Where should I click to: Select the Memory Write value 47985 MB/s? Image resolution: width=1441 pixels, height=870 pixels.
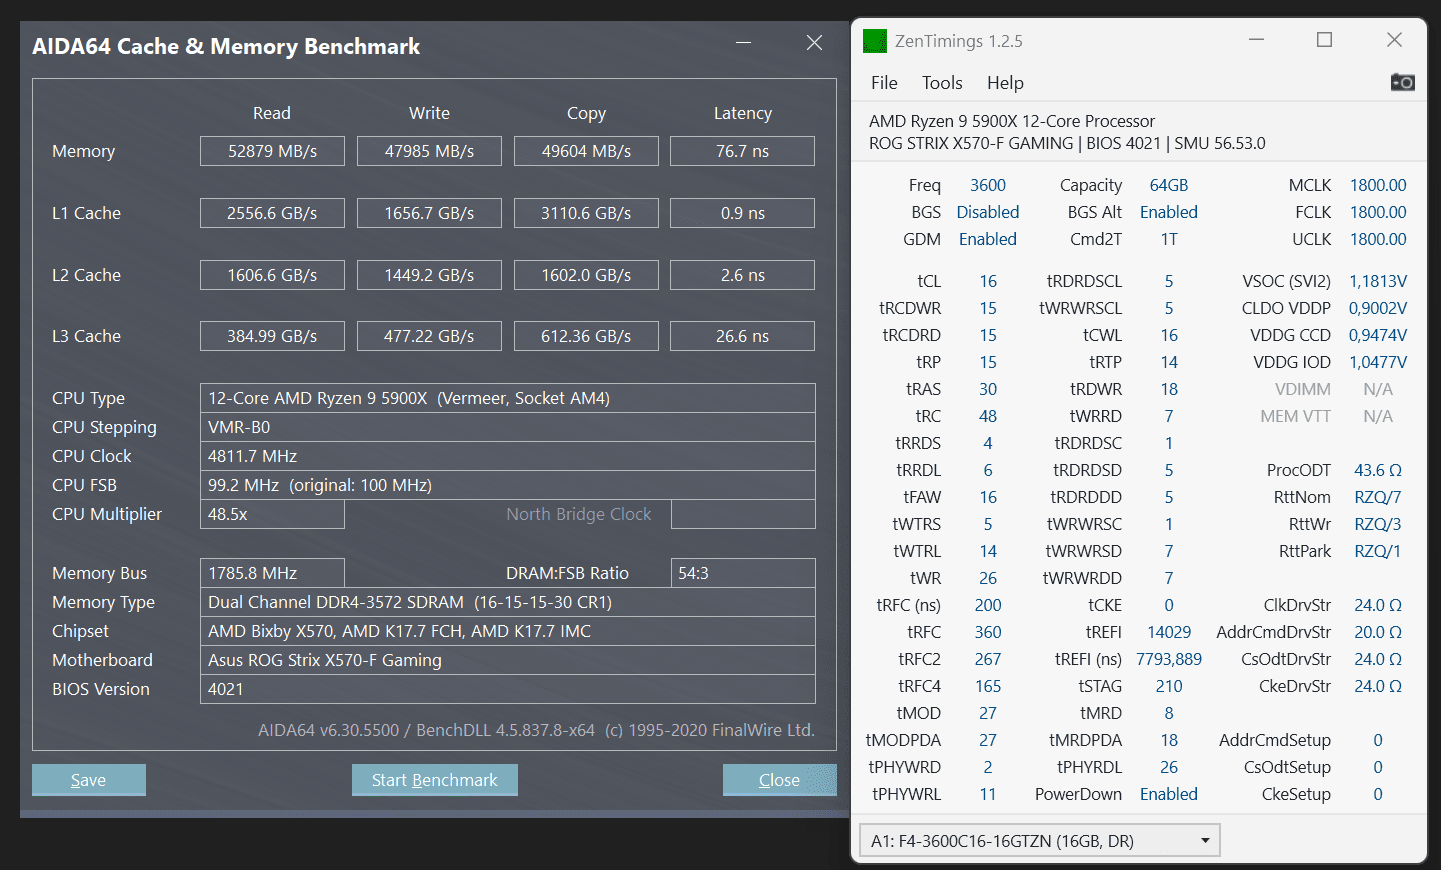pyautogui.click(x=429, y=151)
